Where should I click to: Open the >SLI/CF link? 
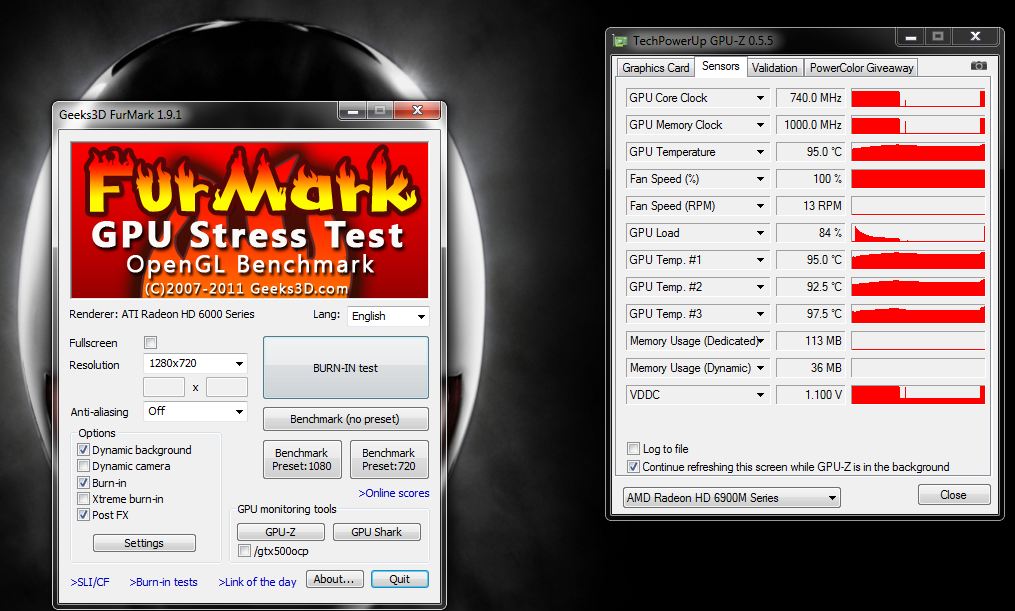point(90,582)
